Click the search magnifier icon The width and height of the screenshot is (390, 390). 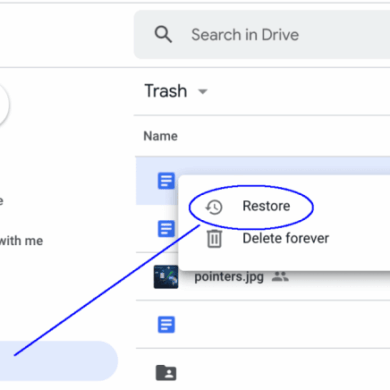tap(163, 35)
